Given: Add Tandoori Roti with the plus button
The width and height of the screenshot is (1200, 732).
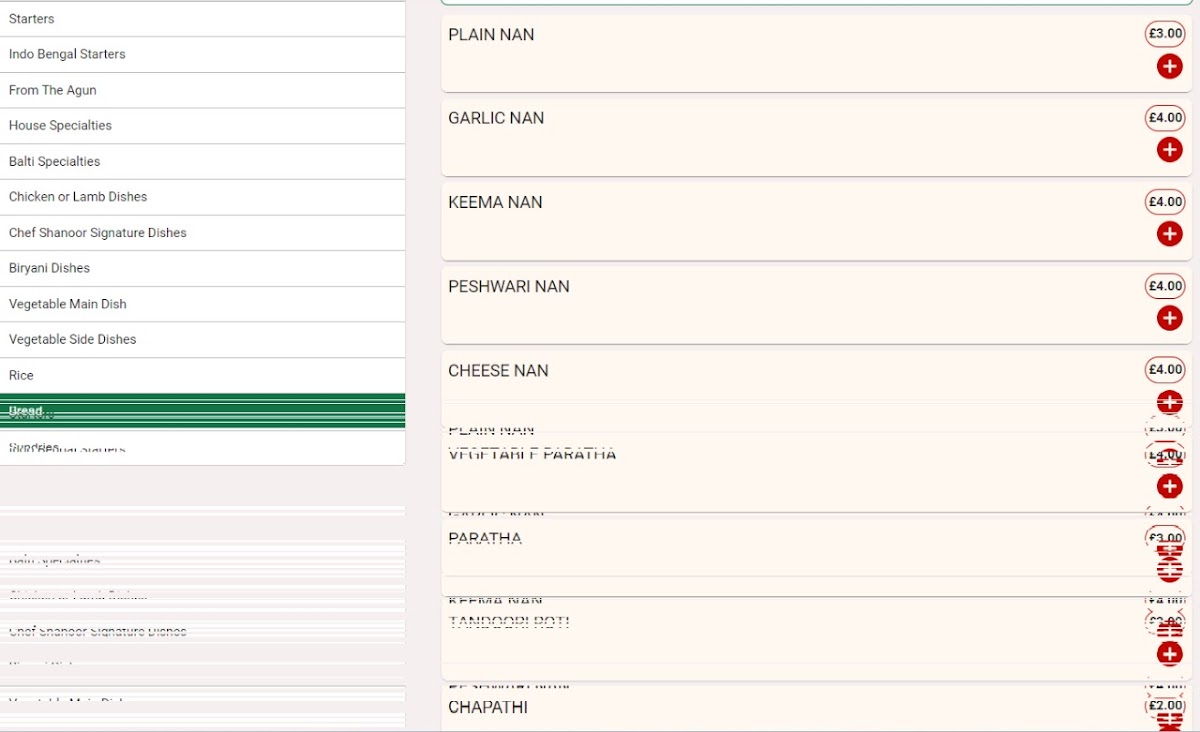Looking at the screenshot, I should pyautogui.click(x=1169, y=654).
